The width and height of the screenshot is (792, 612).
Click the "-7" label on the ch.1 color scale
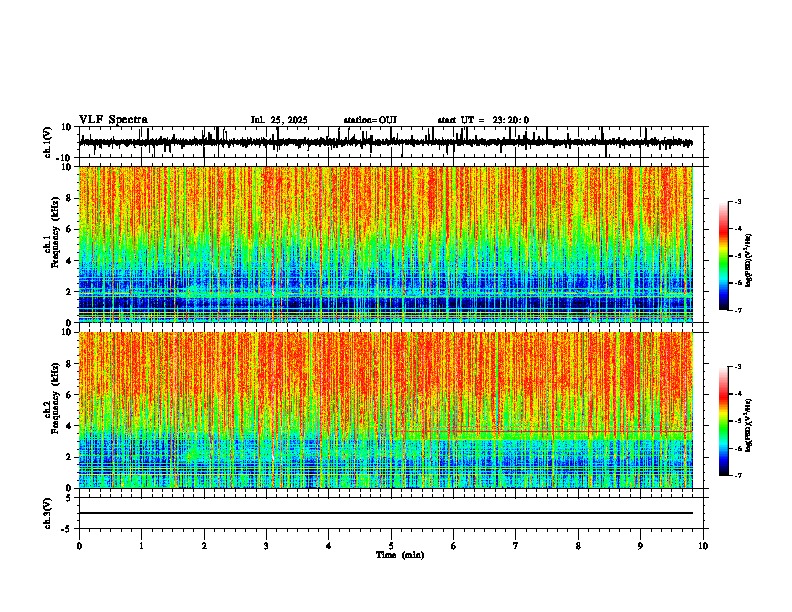tap(737, 310)
